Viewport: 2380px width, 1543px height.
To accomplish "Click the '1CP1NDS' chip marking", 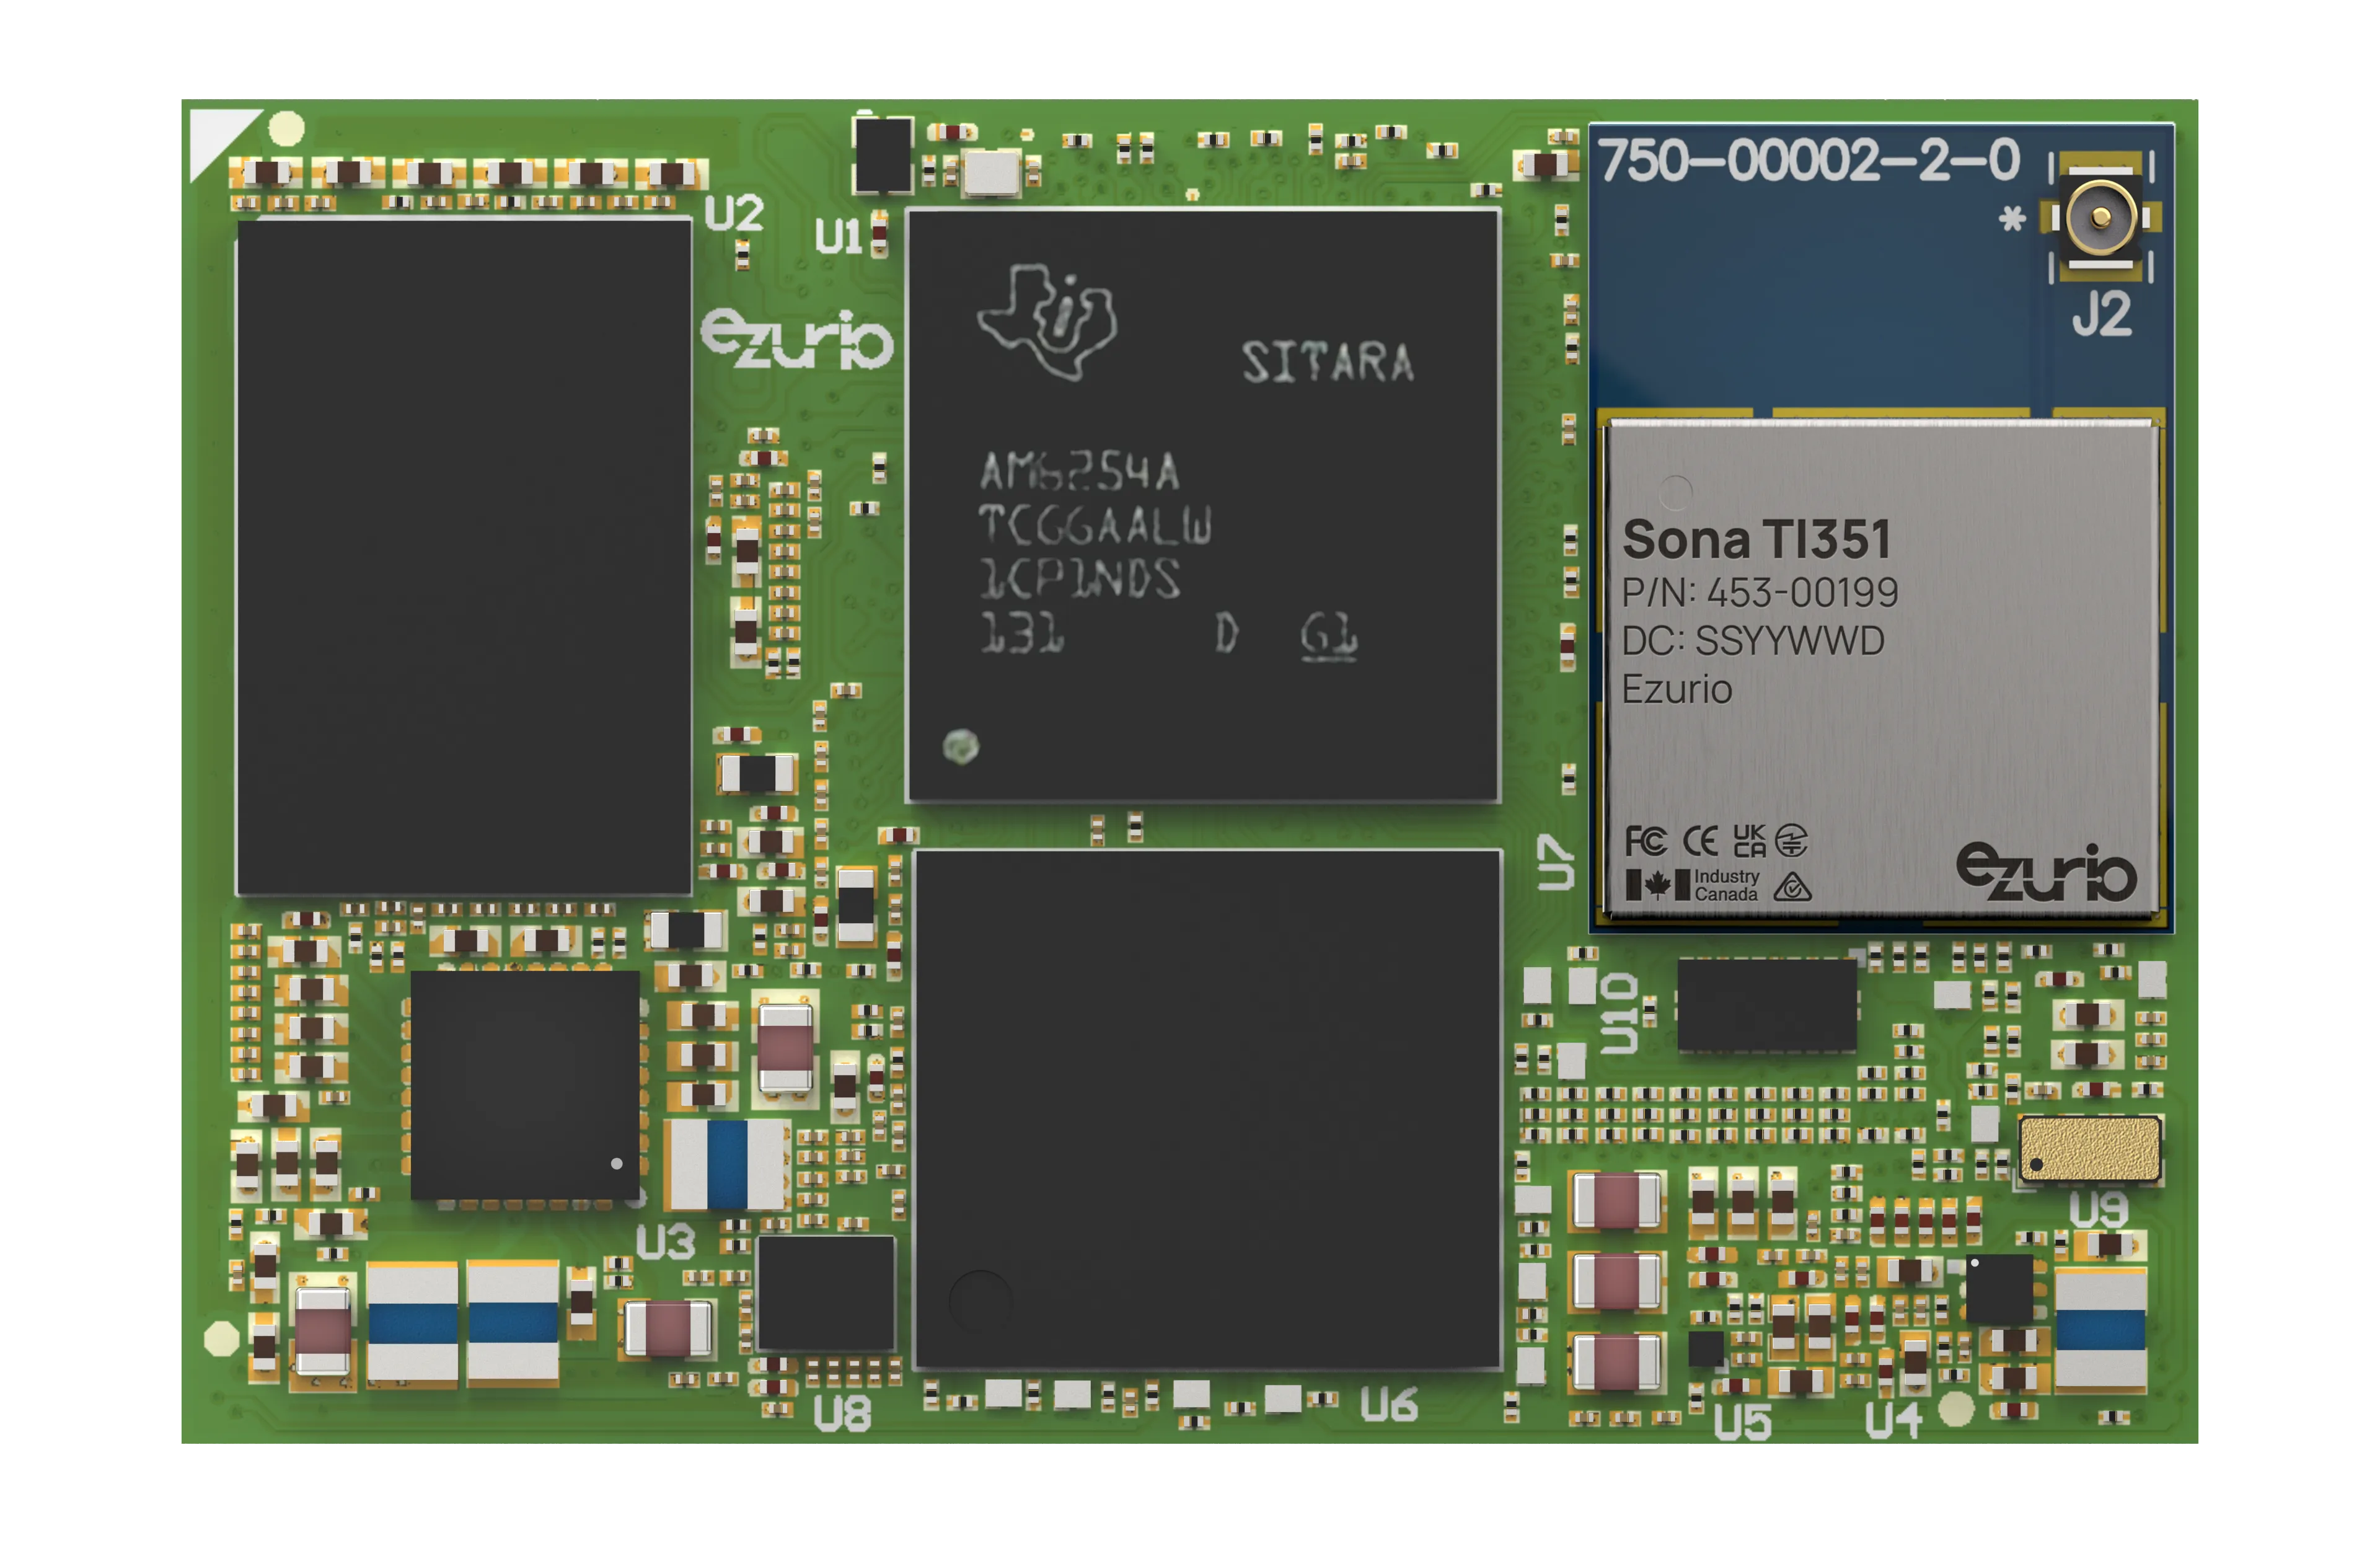I will pyautogui.click(x=1080, y=578).
